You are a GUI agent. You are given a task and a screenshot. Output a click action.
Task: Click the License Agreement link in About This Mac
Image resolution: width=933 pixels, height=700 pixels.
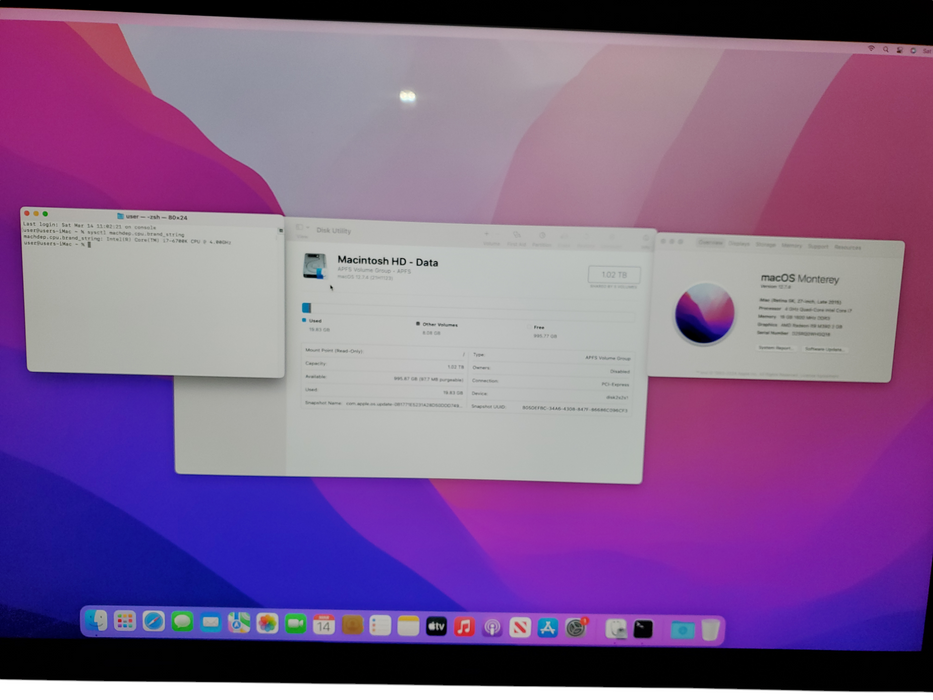[x=819, y=376]
